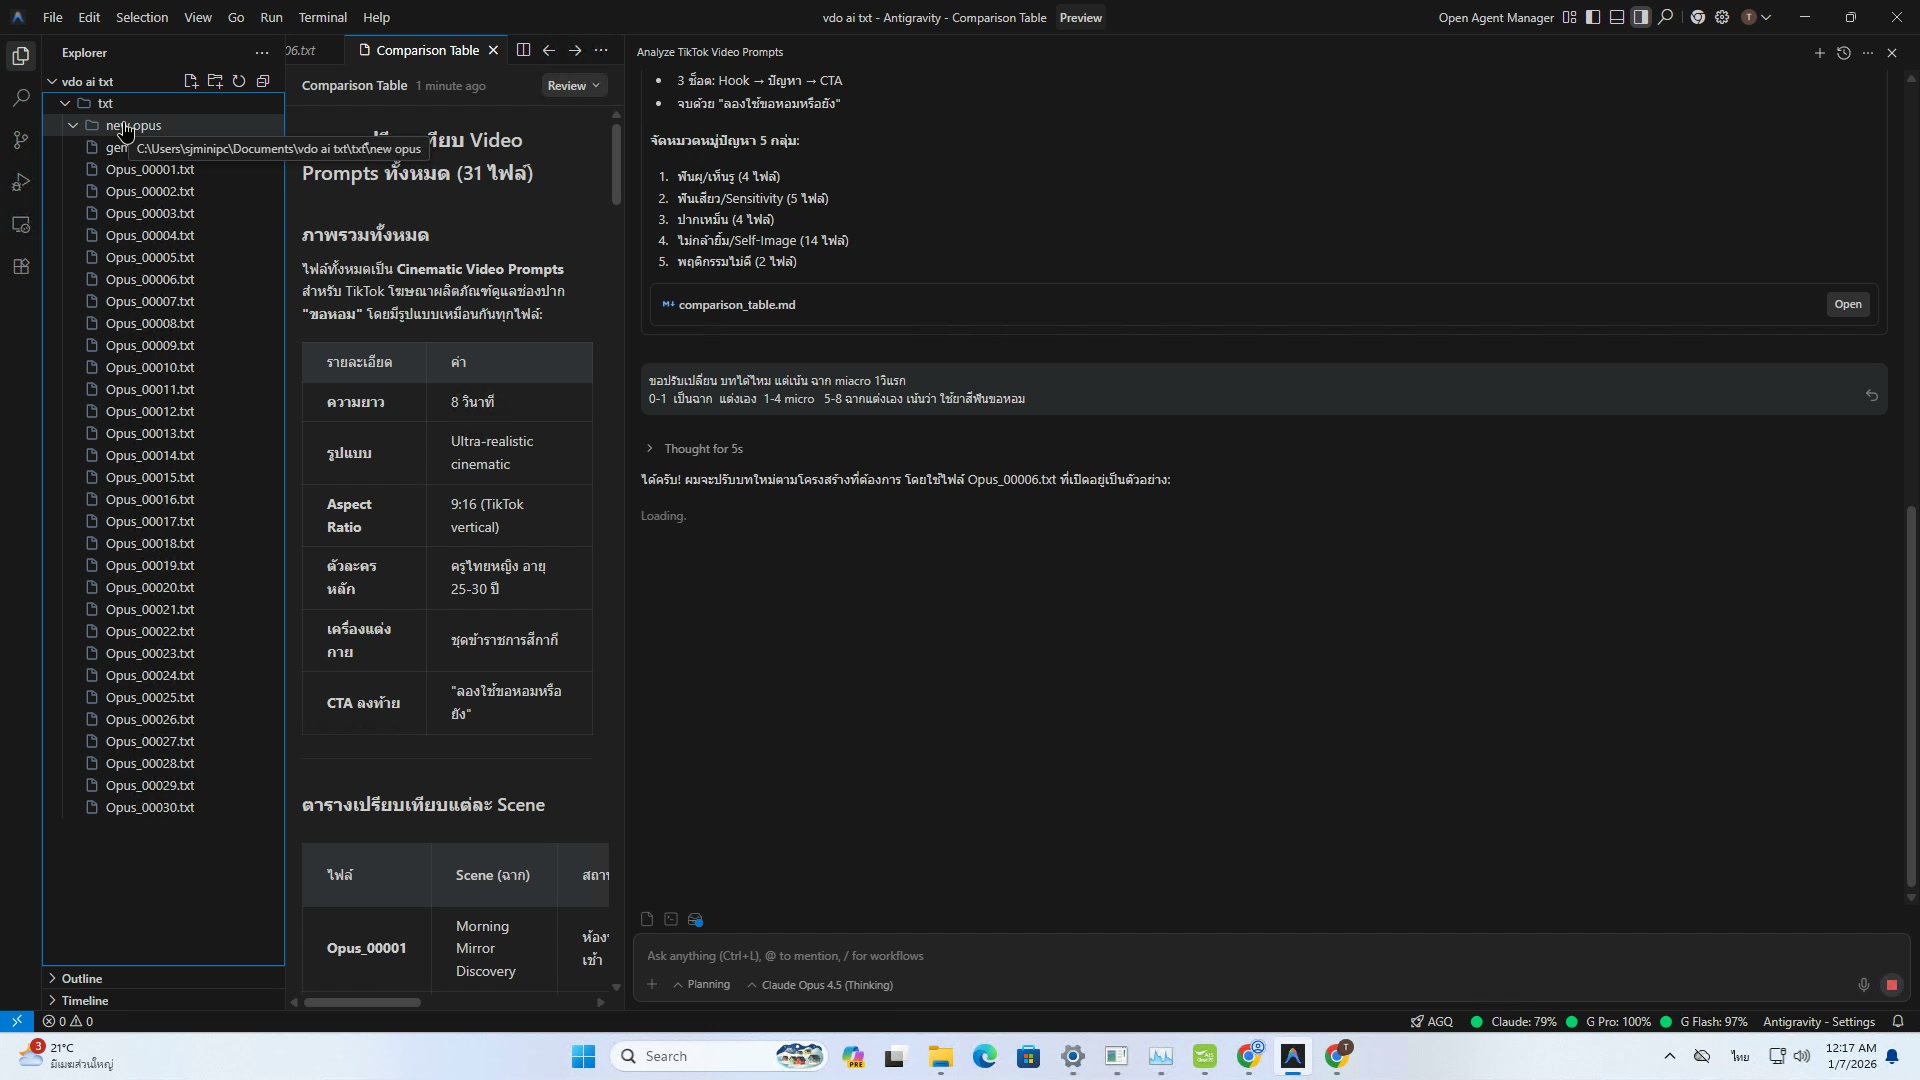Click the microphone voice input icon

click(x=1863, y=985)
